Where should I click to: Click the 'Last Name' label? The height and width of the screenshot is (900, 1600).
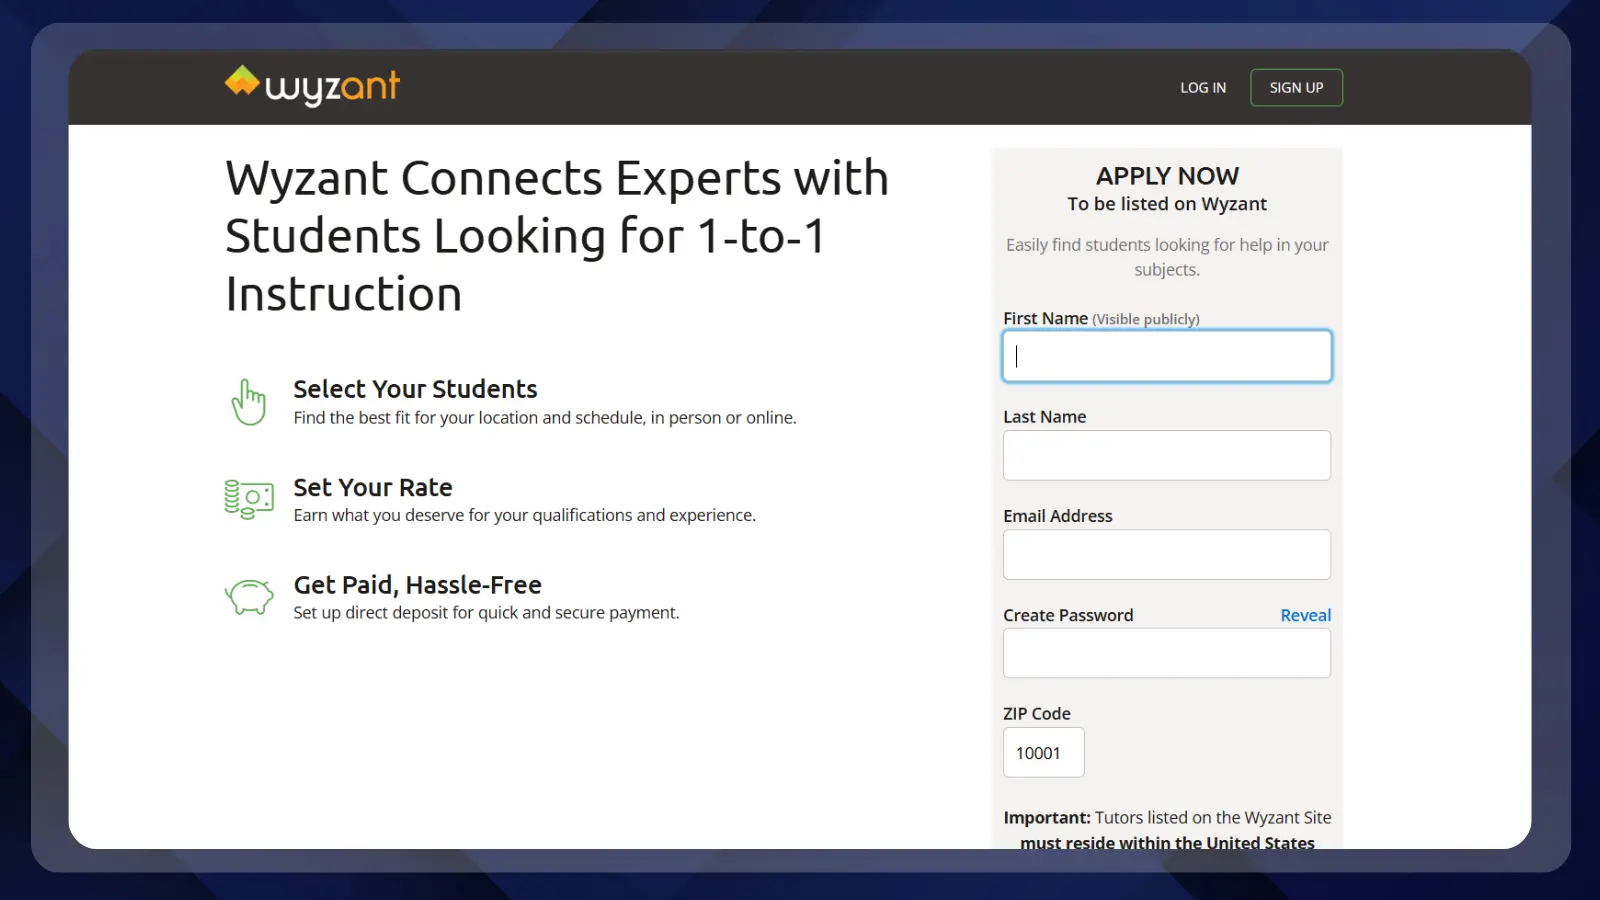pos(1044,417)
